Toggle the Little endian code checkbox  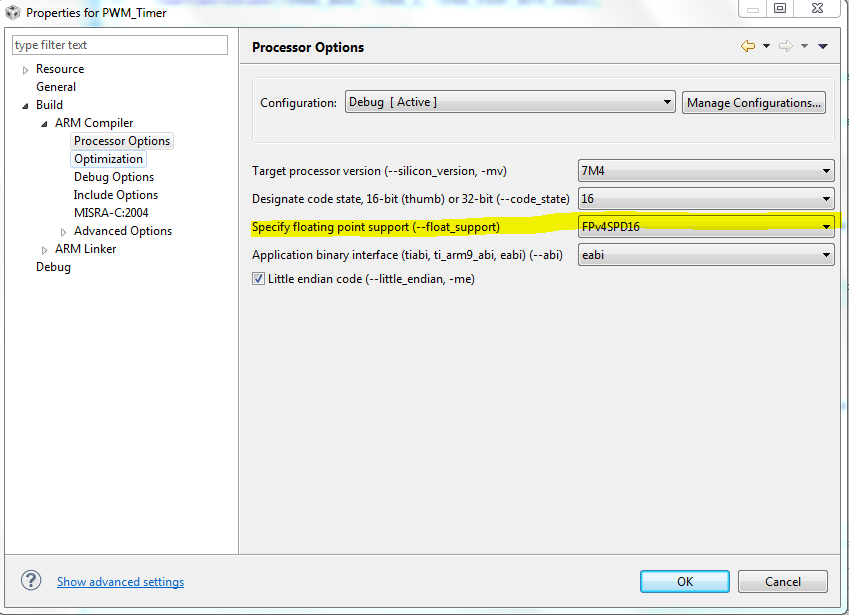[x=258, y=279]
